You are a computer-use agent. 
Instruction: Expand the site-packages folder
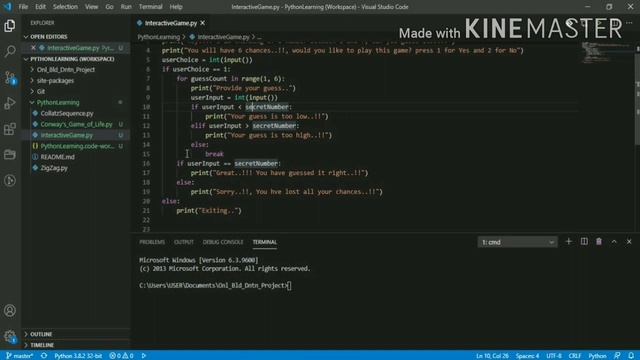tap(55, 81)
